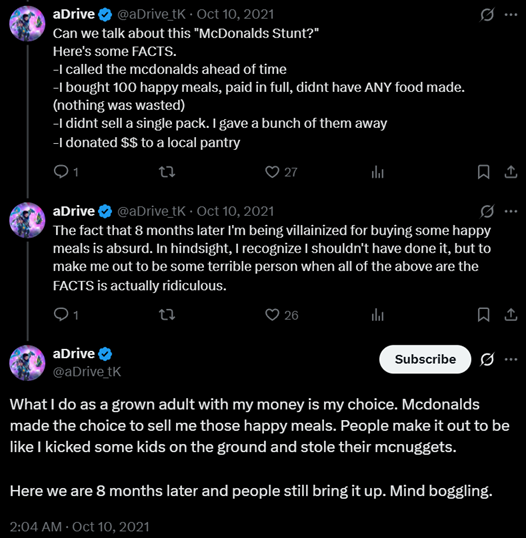
Task: Open more options on the main tweet
Action: tap(511, 359)
